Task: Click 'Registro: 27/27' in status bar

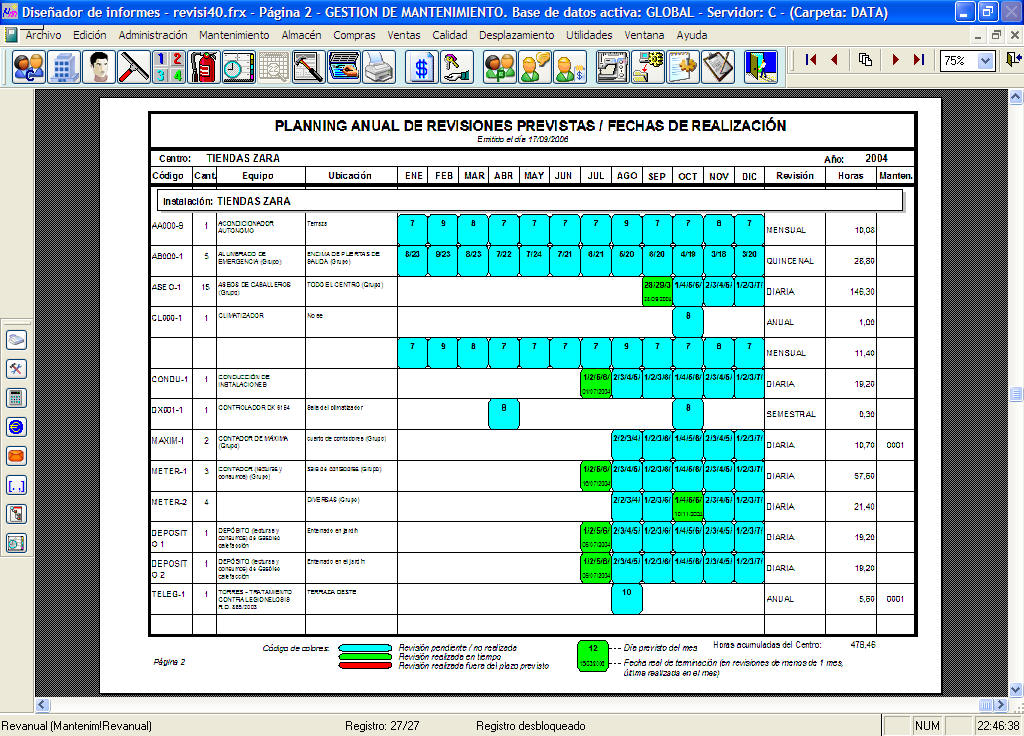Action: pos(382,726)
